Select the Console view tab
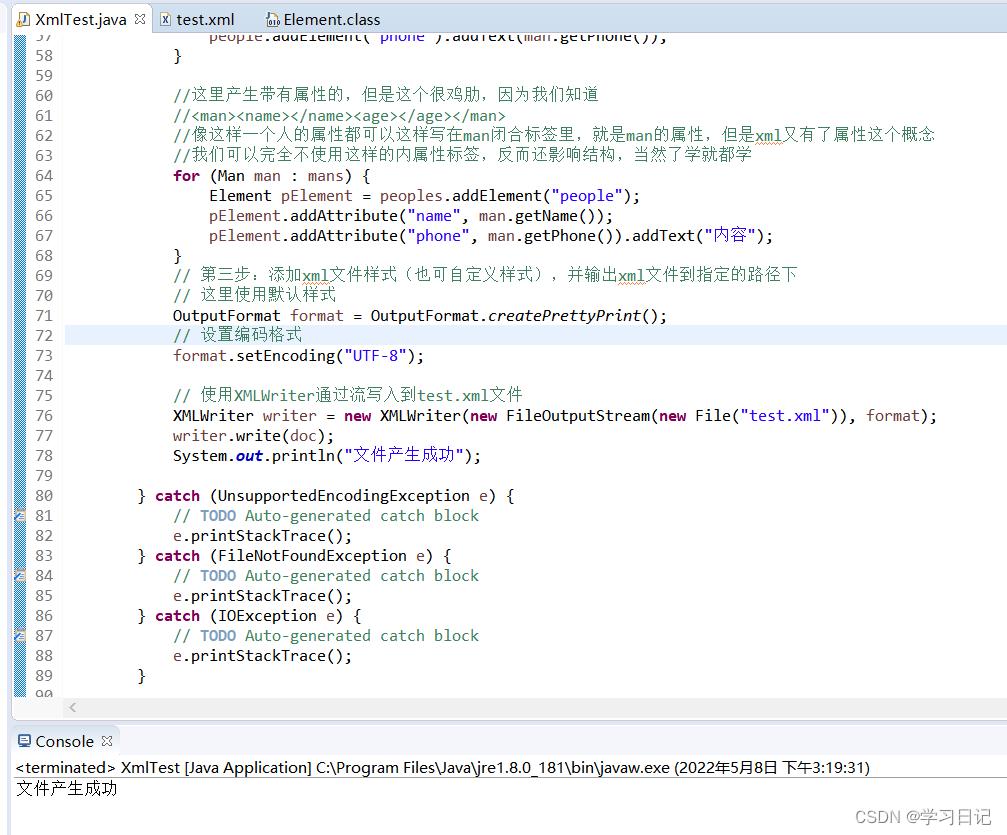The image size is (1007, 835). tap(64, 741)
